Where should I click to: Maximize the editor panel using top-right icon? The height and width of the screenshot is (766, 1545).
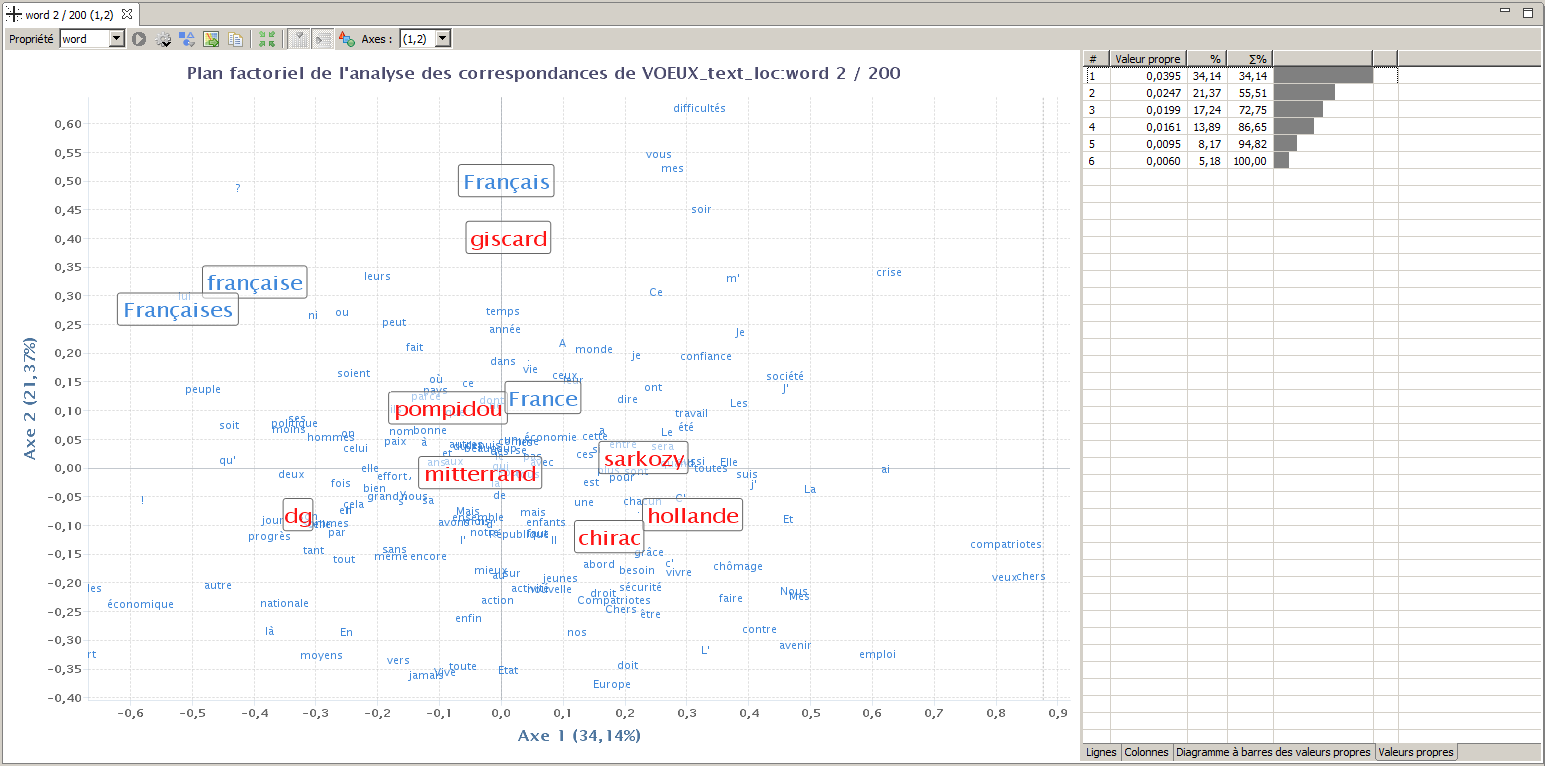click(1527, 13)
